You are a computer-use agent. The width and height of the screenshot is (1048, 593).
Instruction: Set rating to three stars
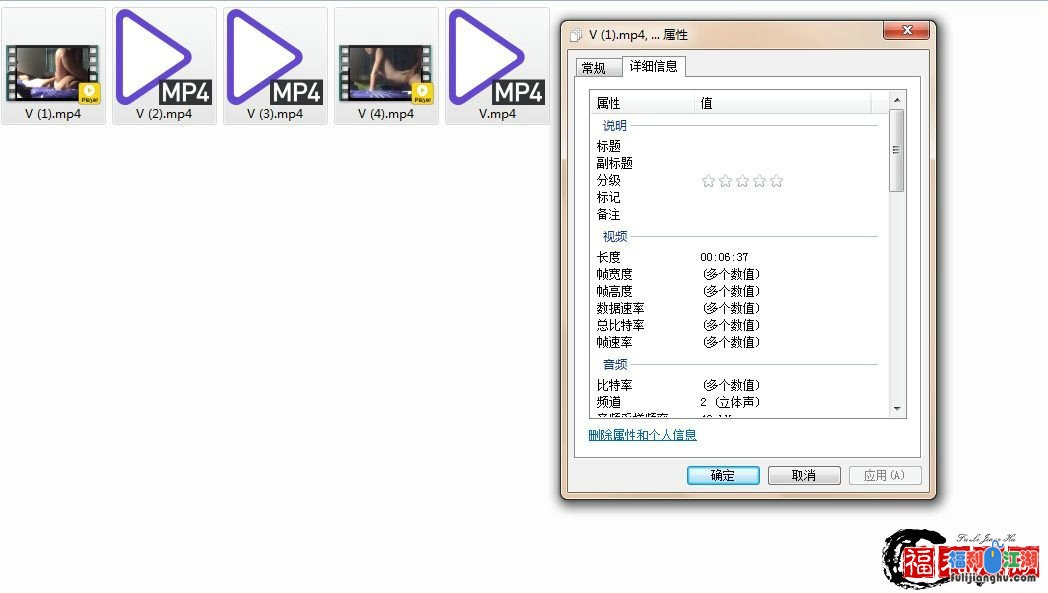point(743,180)
